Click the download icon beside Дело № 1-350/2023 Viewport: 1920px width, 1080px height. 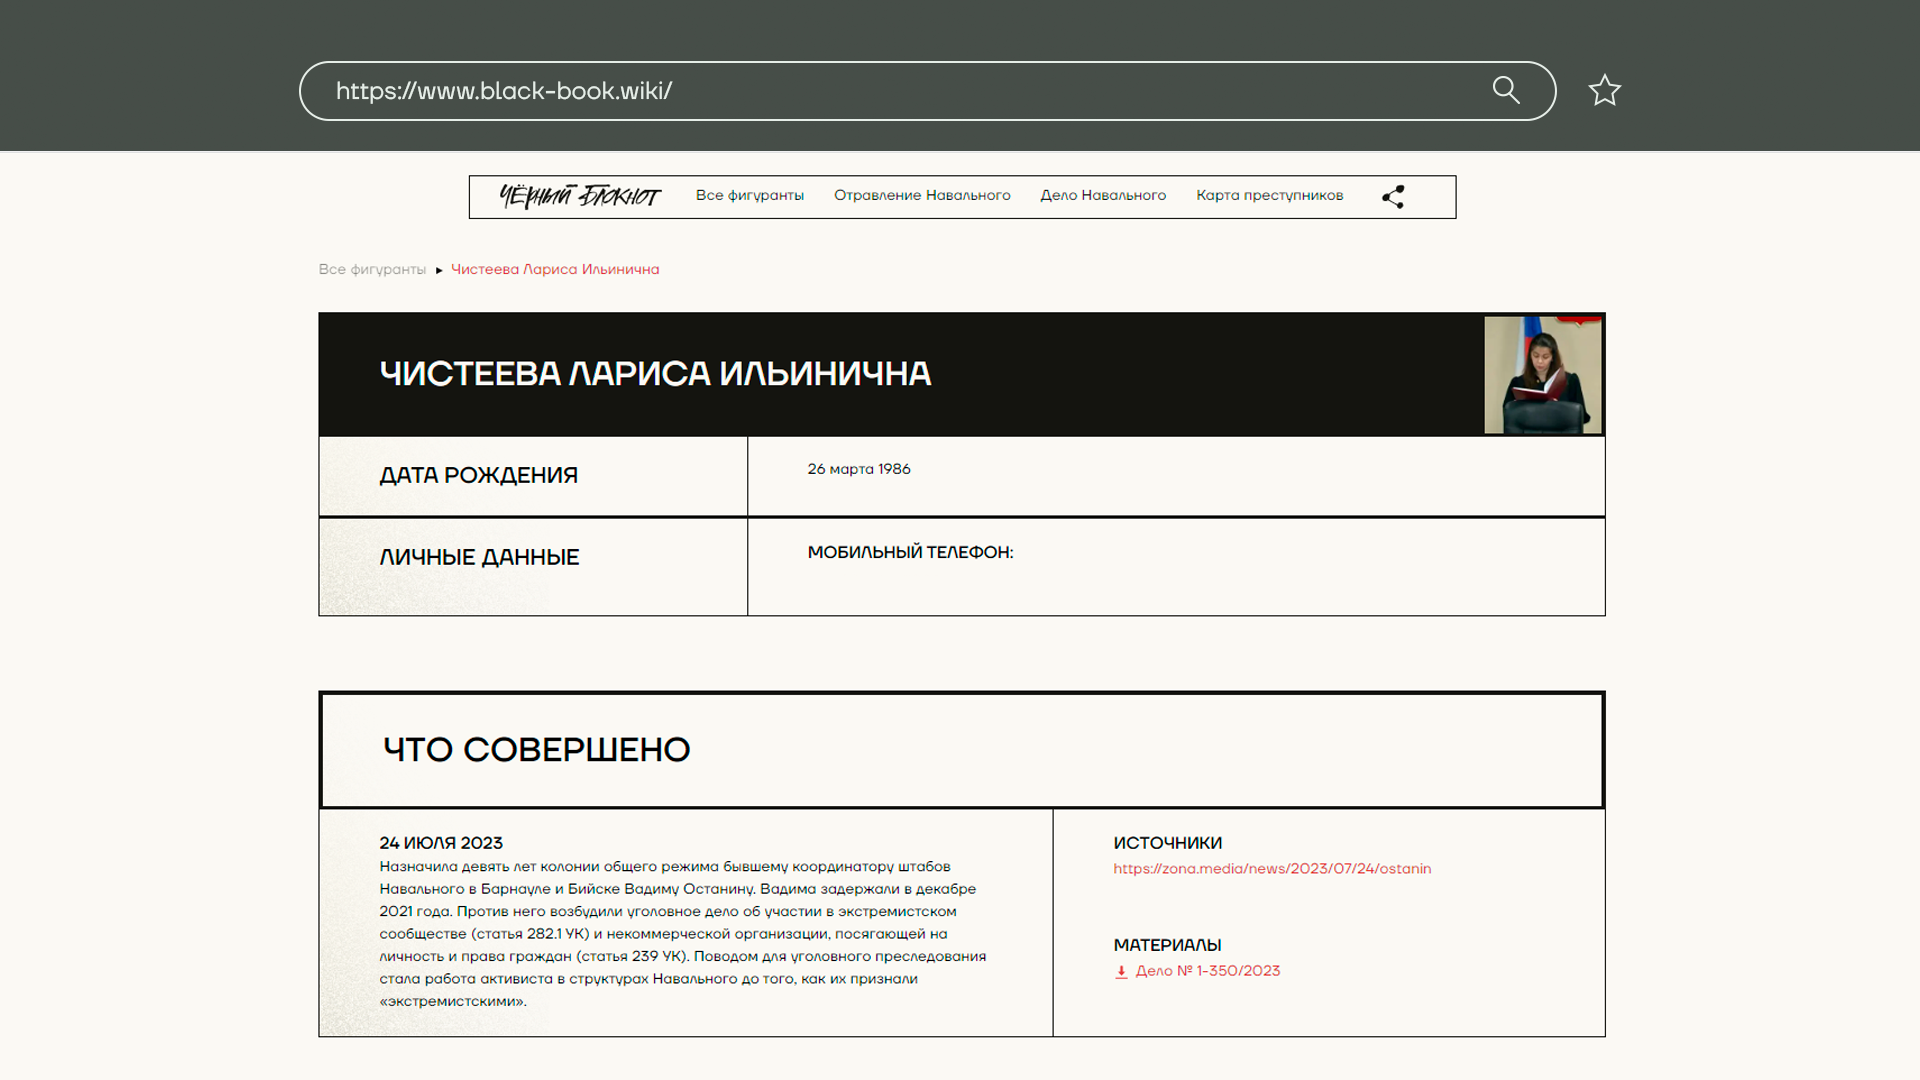click(1121, 972)
